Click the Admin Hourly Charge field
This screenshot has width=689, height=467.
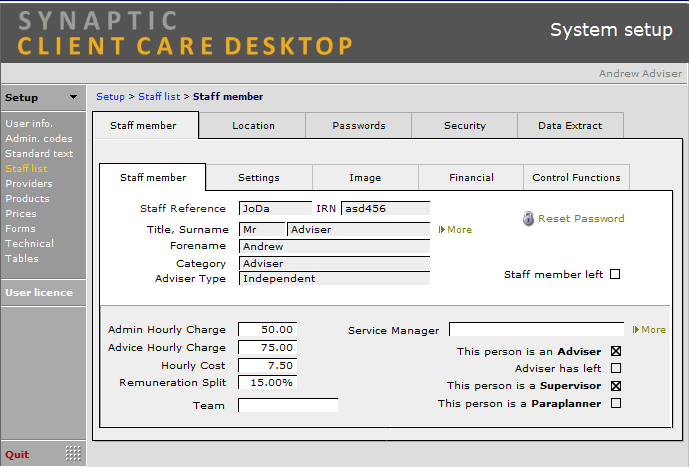tap(268, 329)
